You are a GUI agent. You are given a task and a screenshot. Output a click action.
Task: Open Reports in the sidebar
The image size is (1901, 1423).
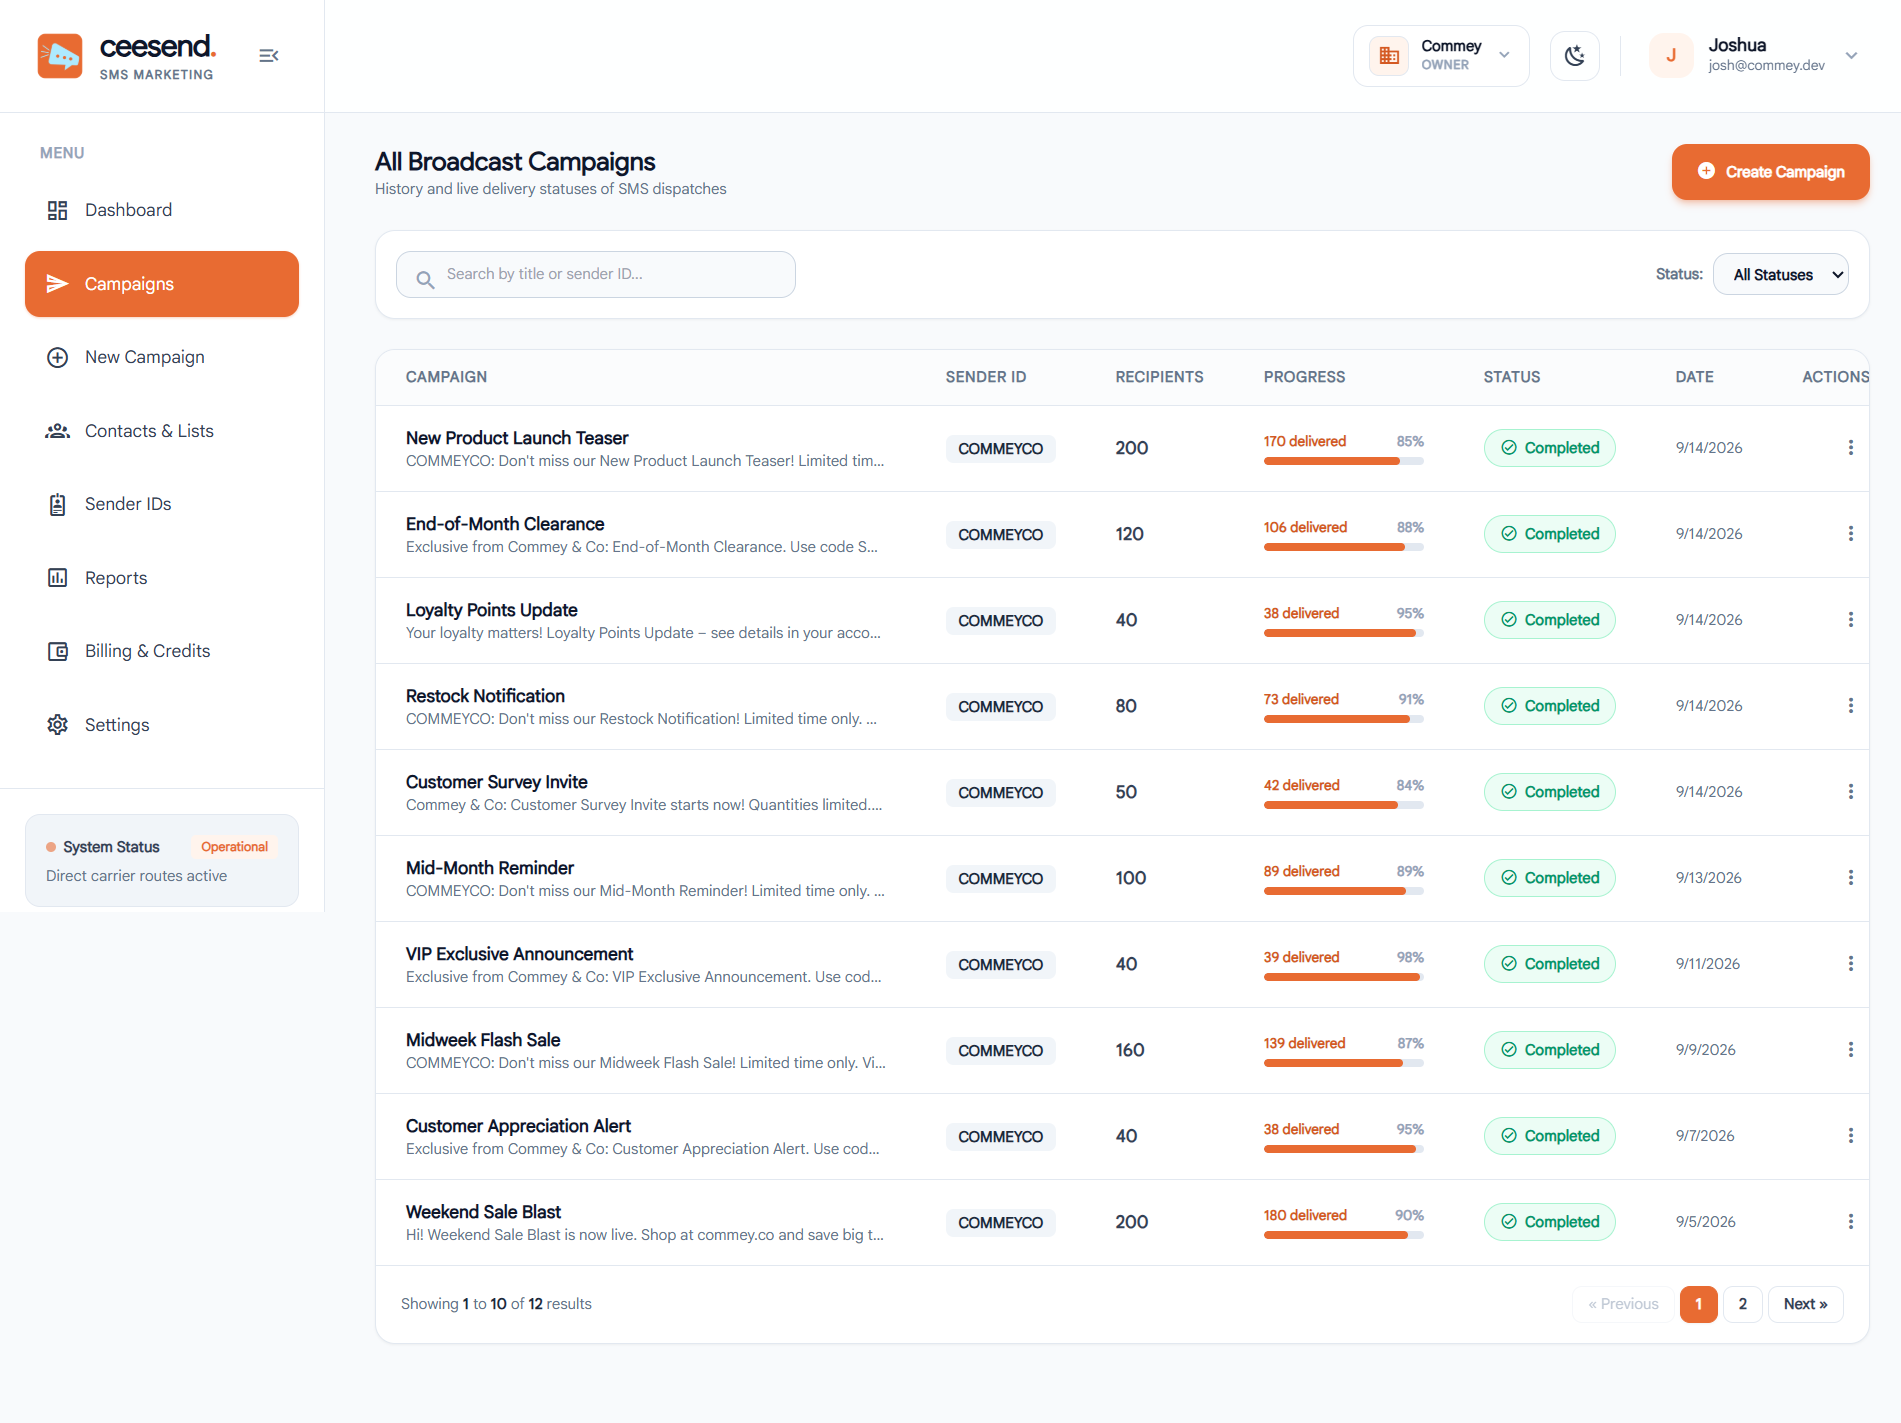coord(162,578)
